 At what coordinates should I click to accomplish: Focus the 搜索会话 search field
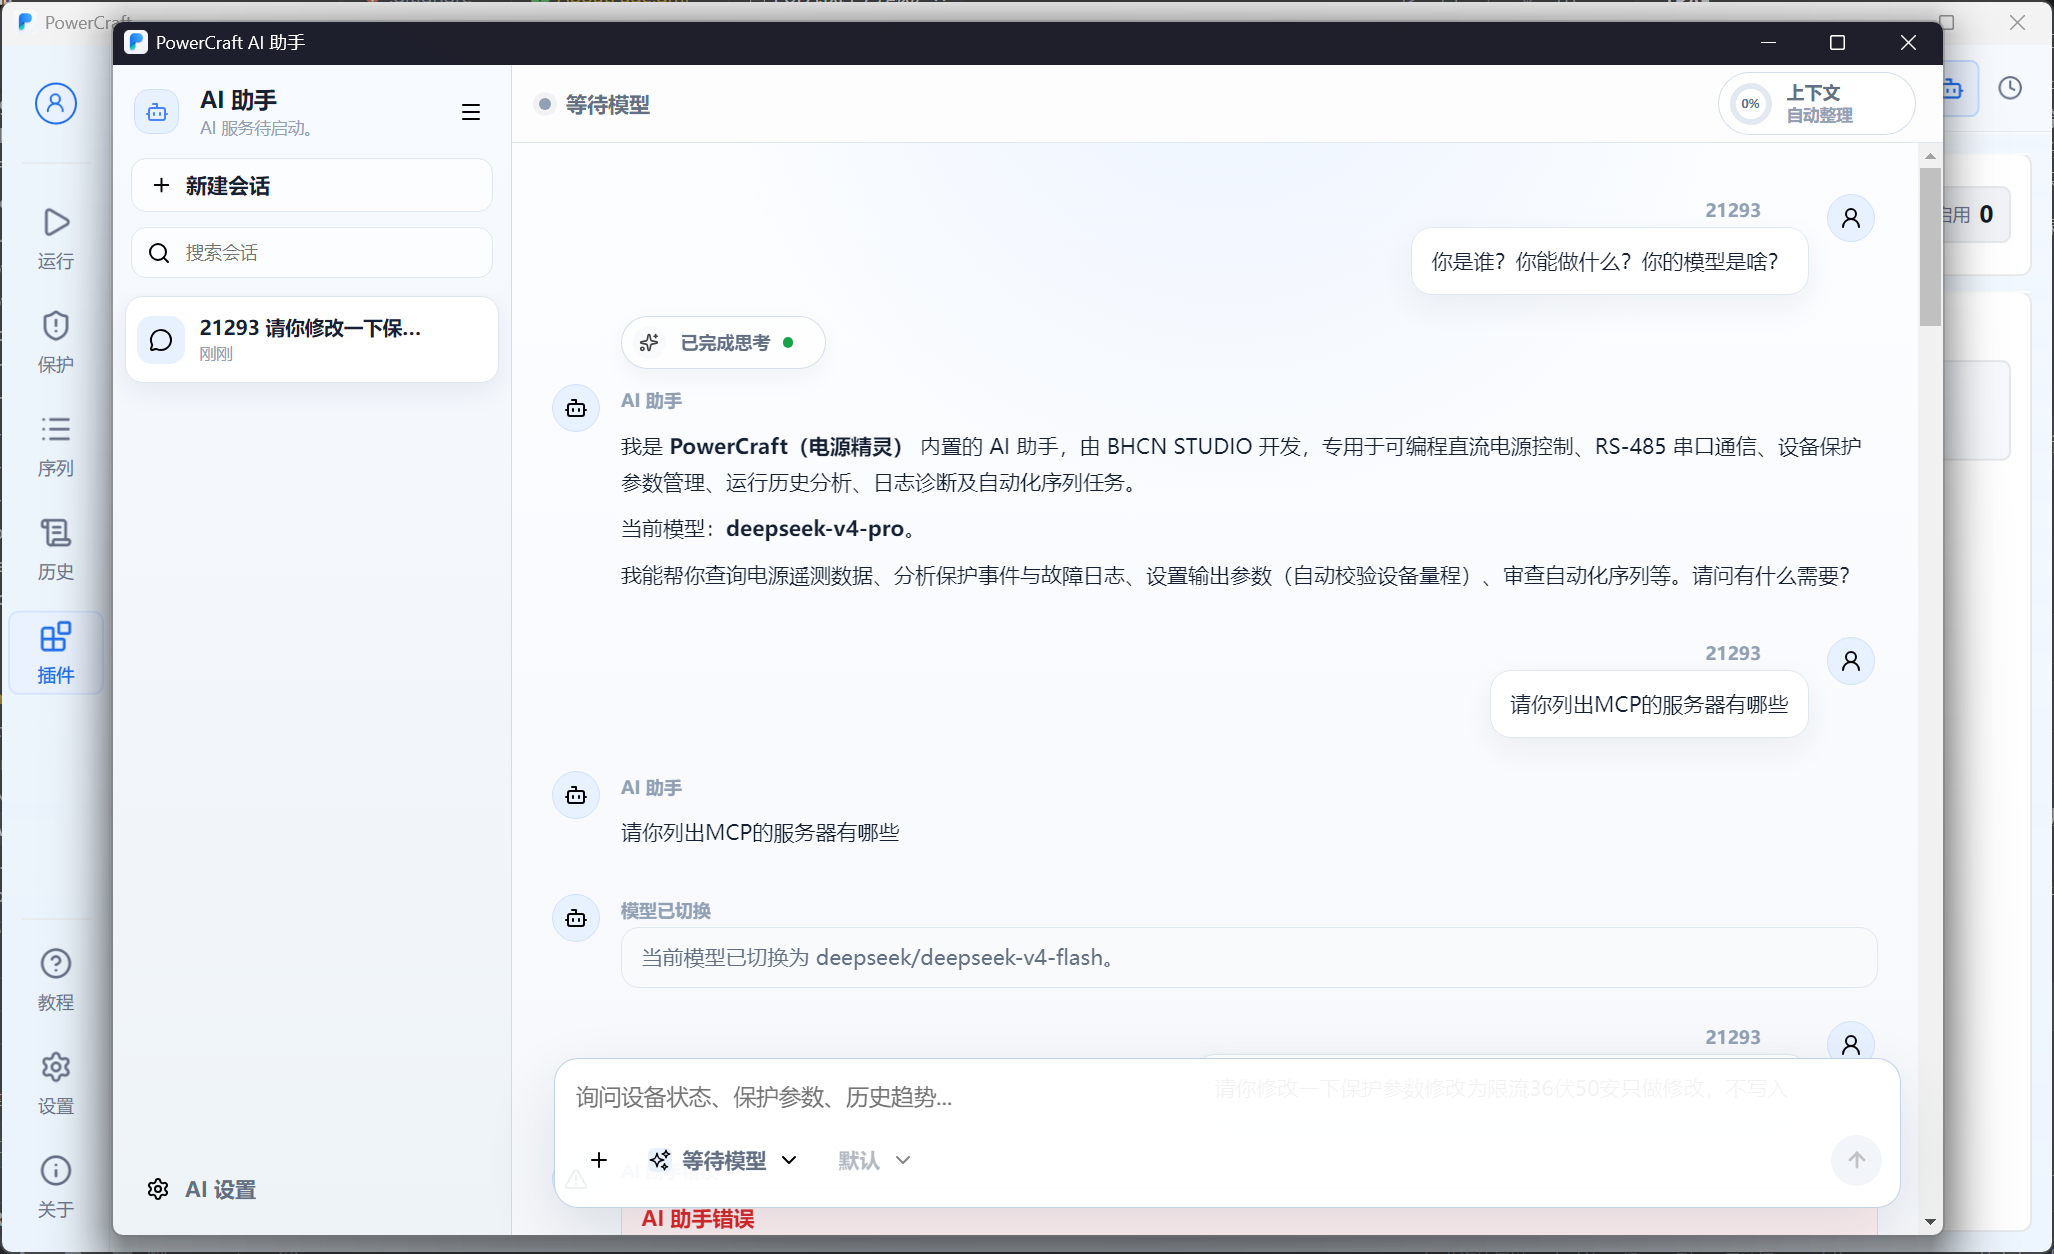tap(312, 252)
